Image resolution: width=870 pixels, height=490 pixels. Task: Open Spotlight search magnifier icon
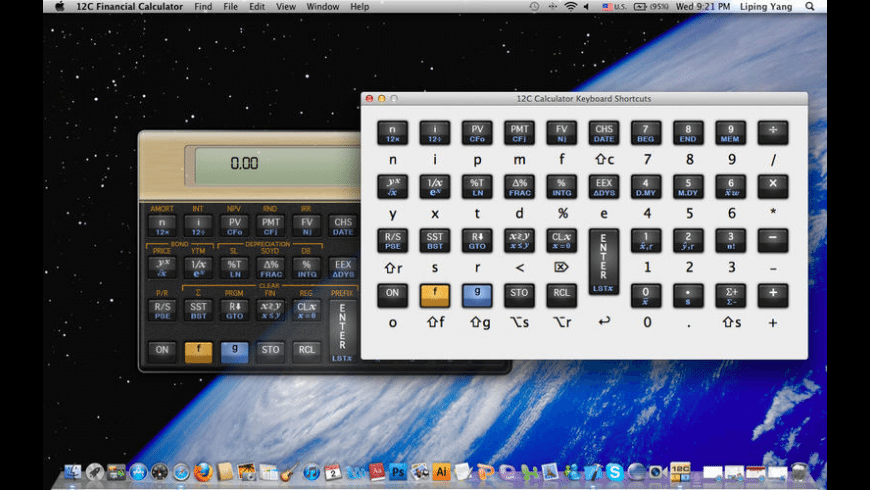[810, 7]
